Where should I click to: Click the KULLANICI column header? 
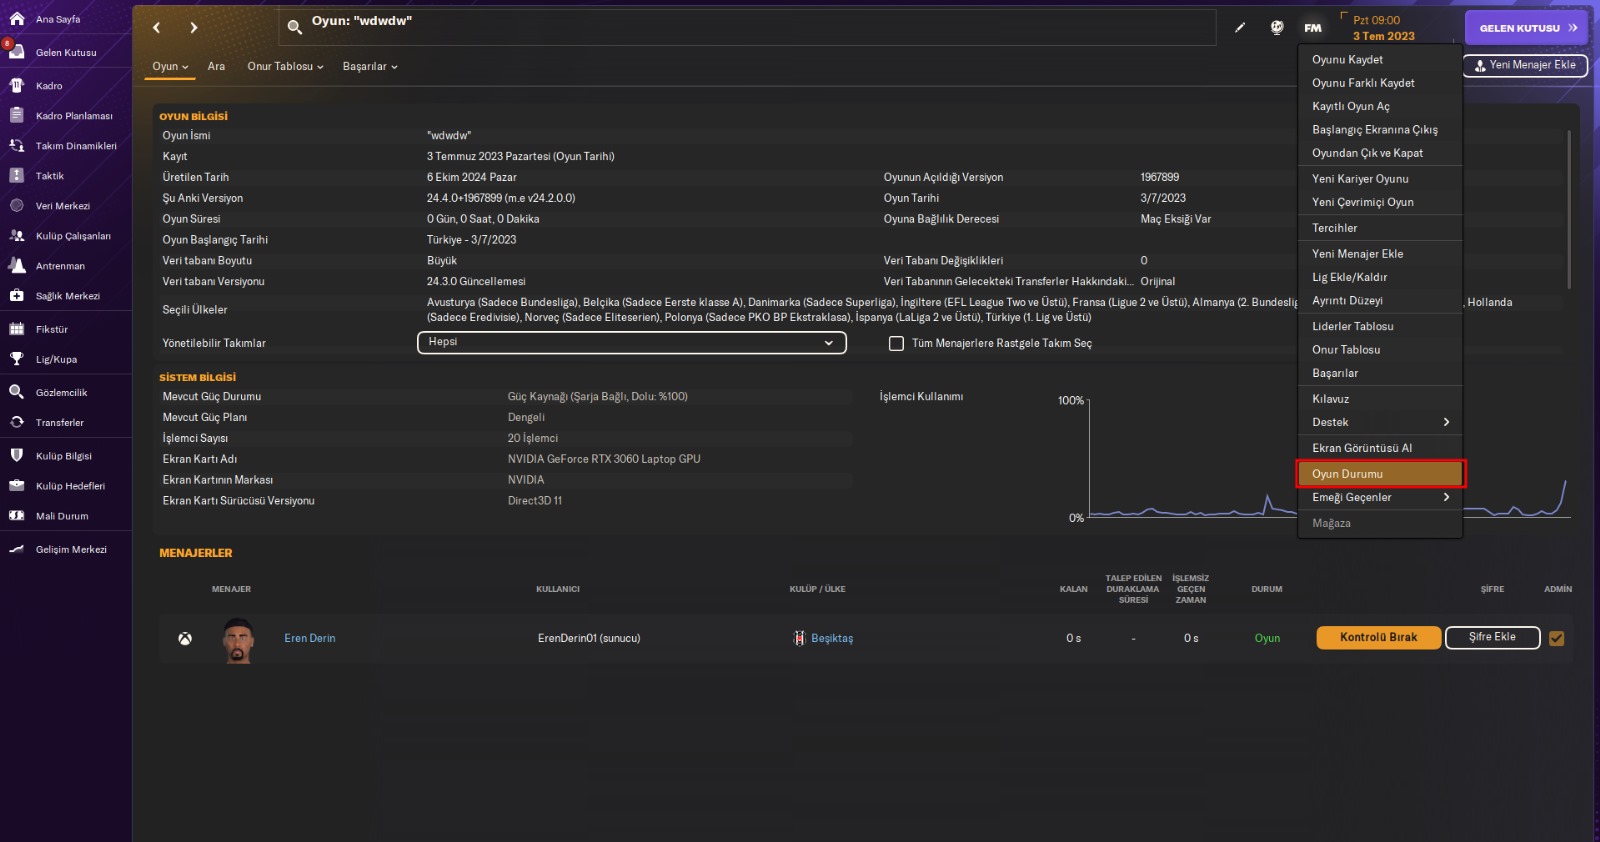click(x=558, y=590)
